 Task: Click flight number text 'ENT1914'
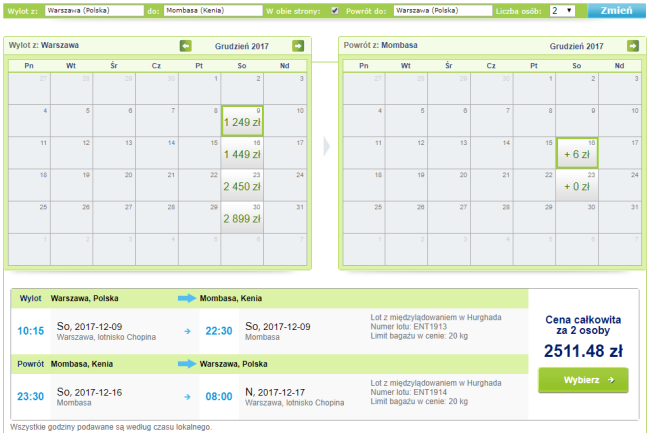tap(430, 392)
